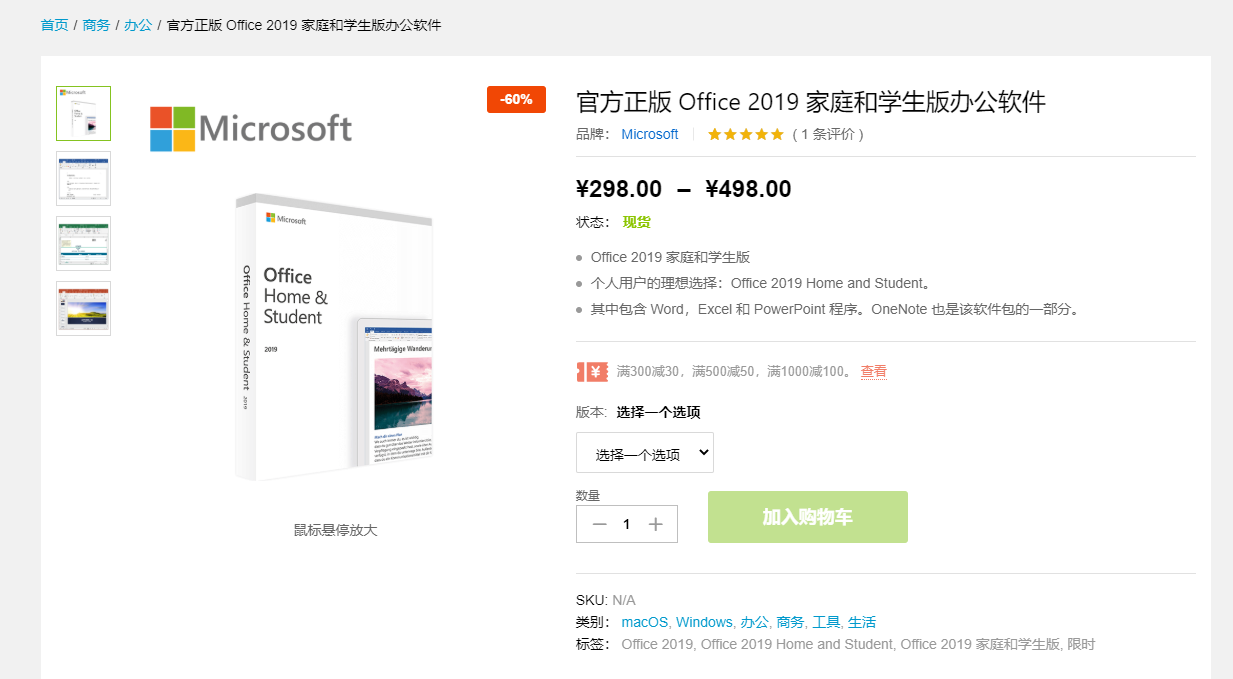
Task: Click the -60% discount badge
Action: click(516, 99)
